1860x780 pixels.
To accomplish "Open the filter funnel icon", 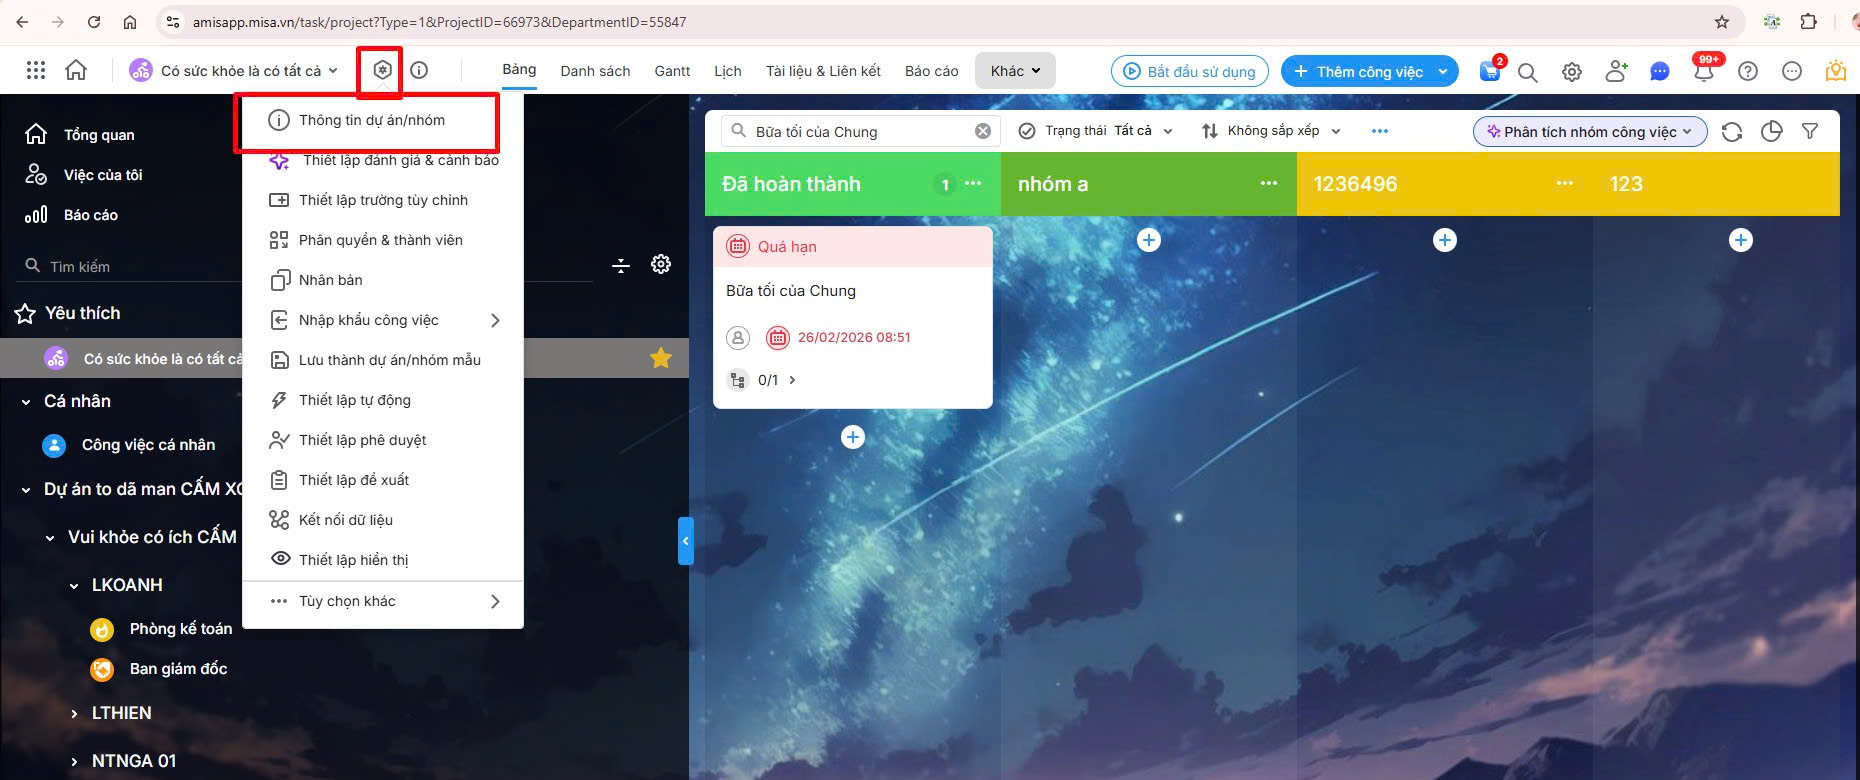I will 1810,131.
